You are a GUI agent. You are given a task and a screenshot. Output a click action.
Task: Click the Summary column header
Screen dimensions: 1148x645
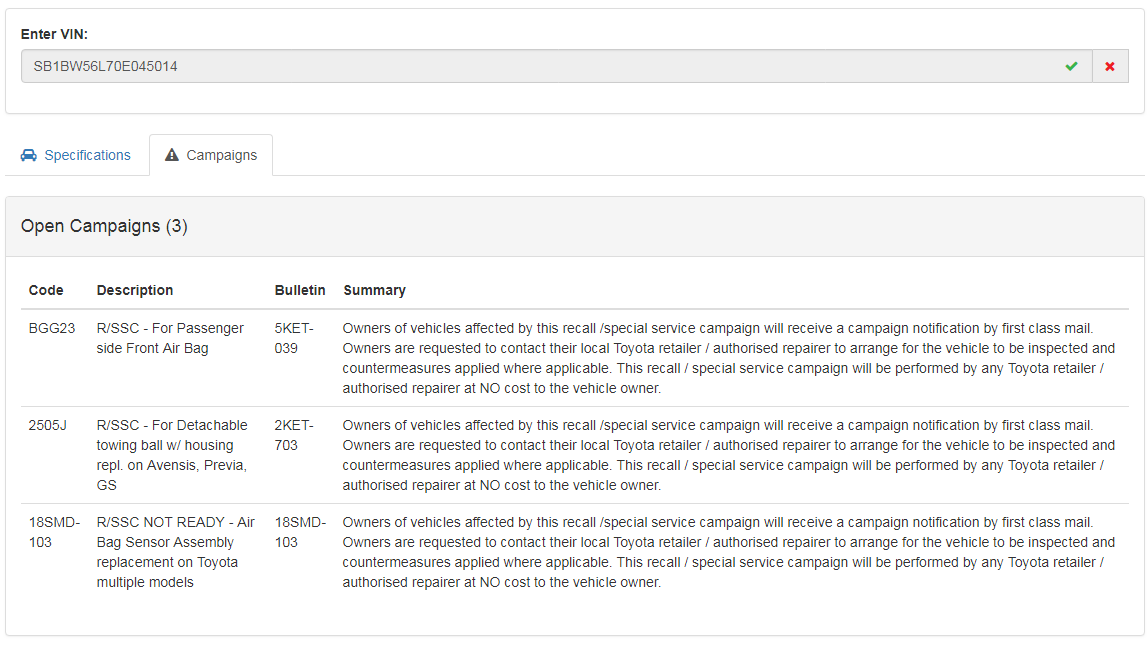tap(374, 290)
